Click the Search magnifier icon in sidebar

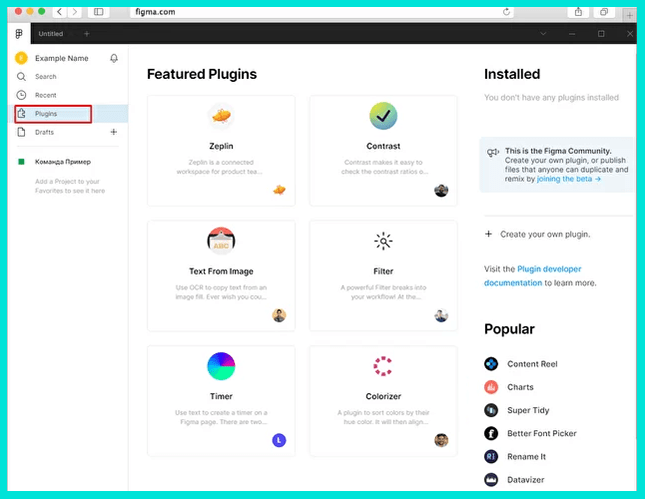pos(21,77)
